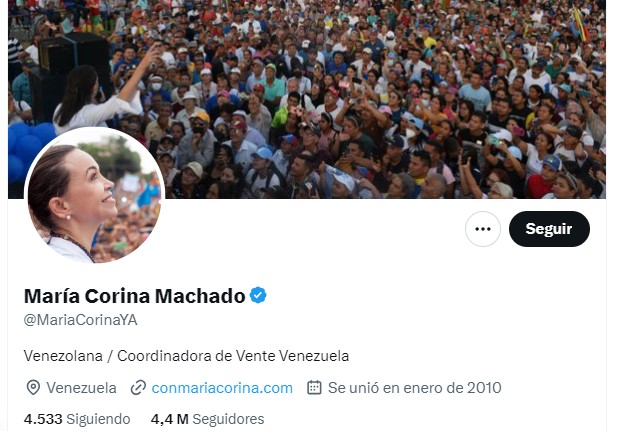This screenshot has height=431, width=622.
Task: Click the Seguir follow button
Action: (x=549, y=229)
